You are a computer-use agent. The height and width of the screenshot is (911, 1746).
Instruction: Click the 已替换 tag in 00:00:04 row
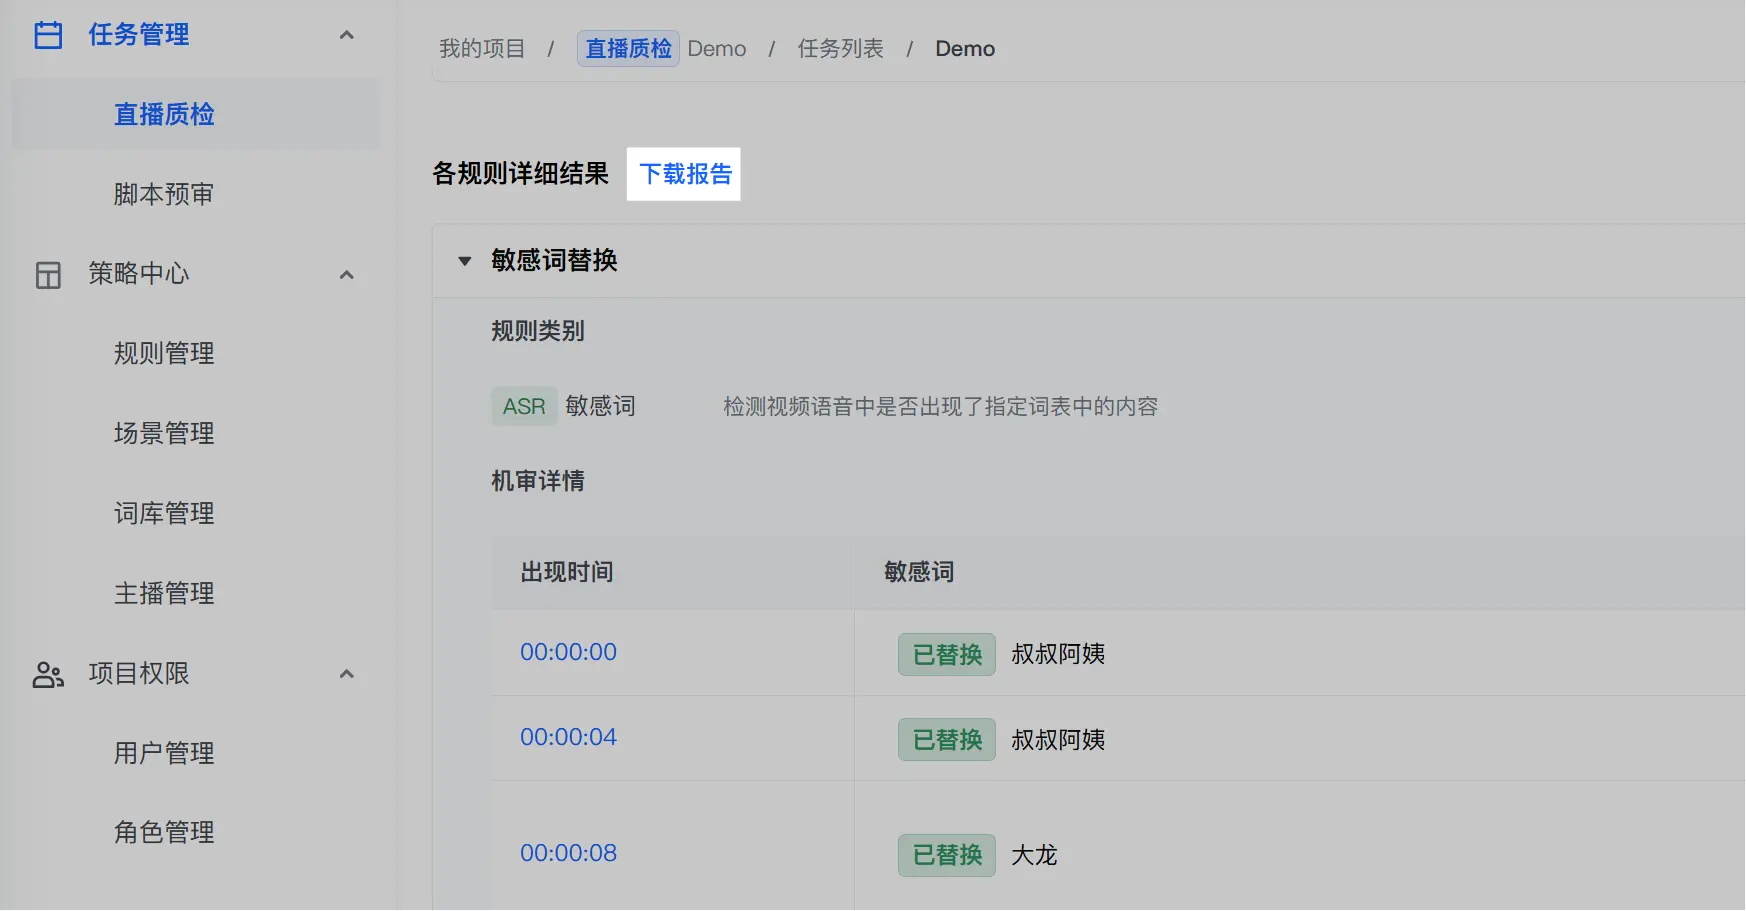tap(947, 739)
